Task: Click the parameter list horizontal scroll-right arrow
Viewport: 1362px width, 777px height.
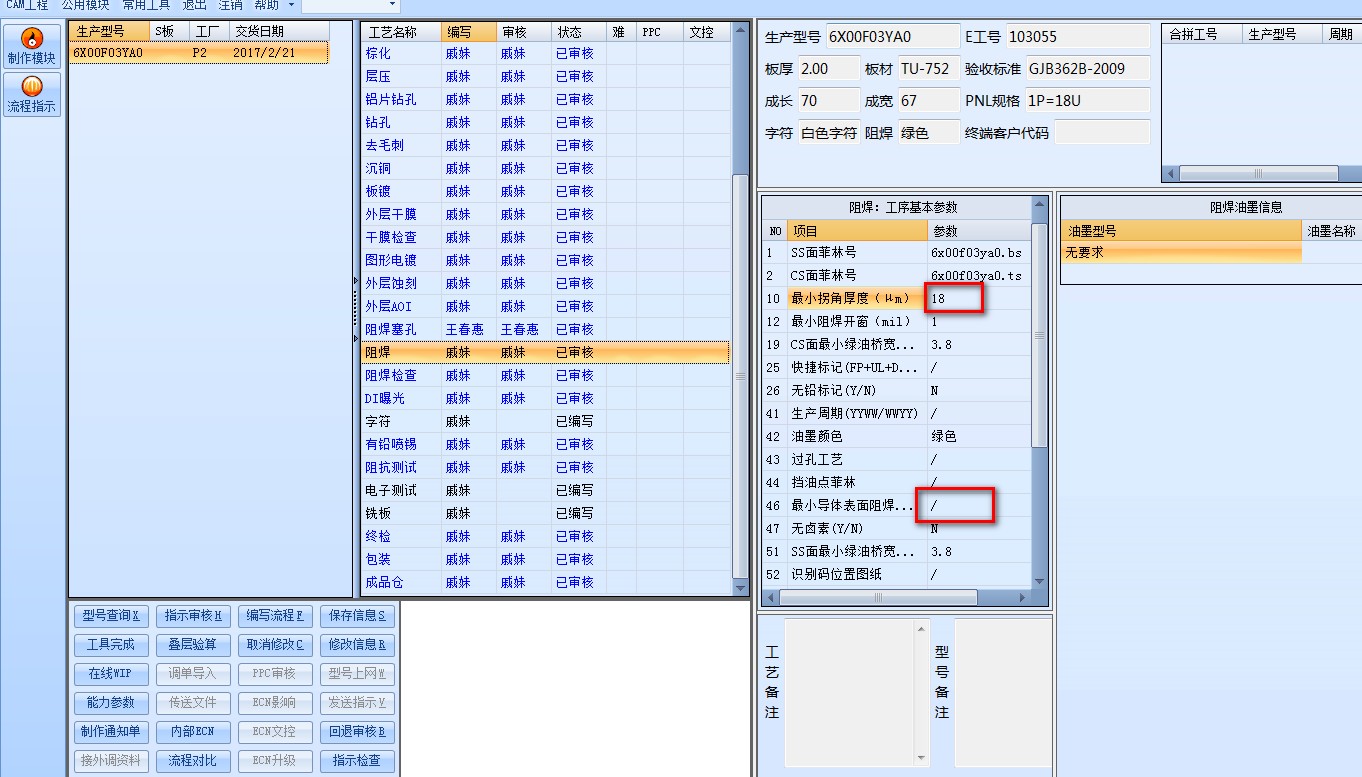Action: tap(1022, 598)
